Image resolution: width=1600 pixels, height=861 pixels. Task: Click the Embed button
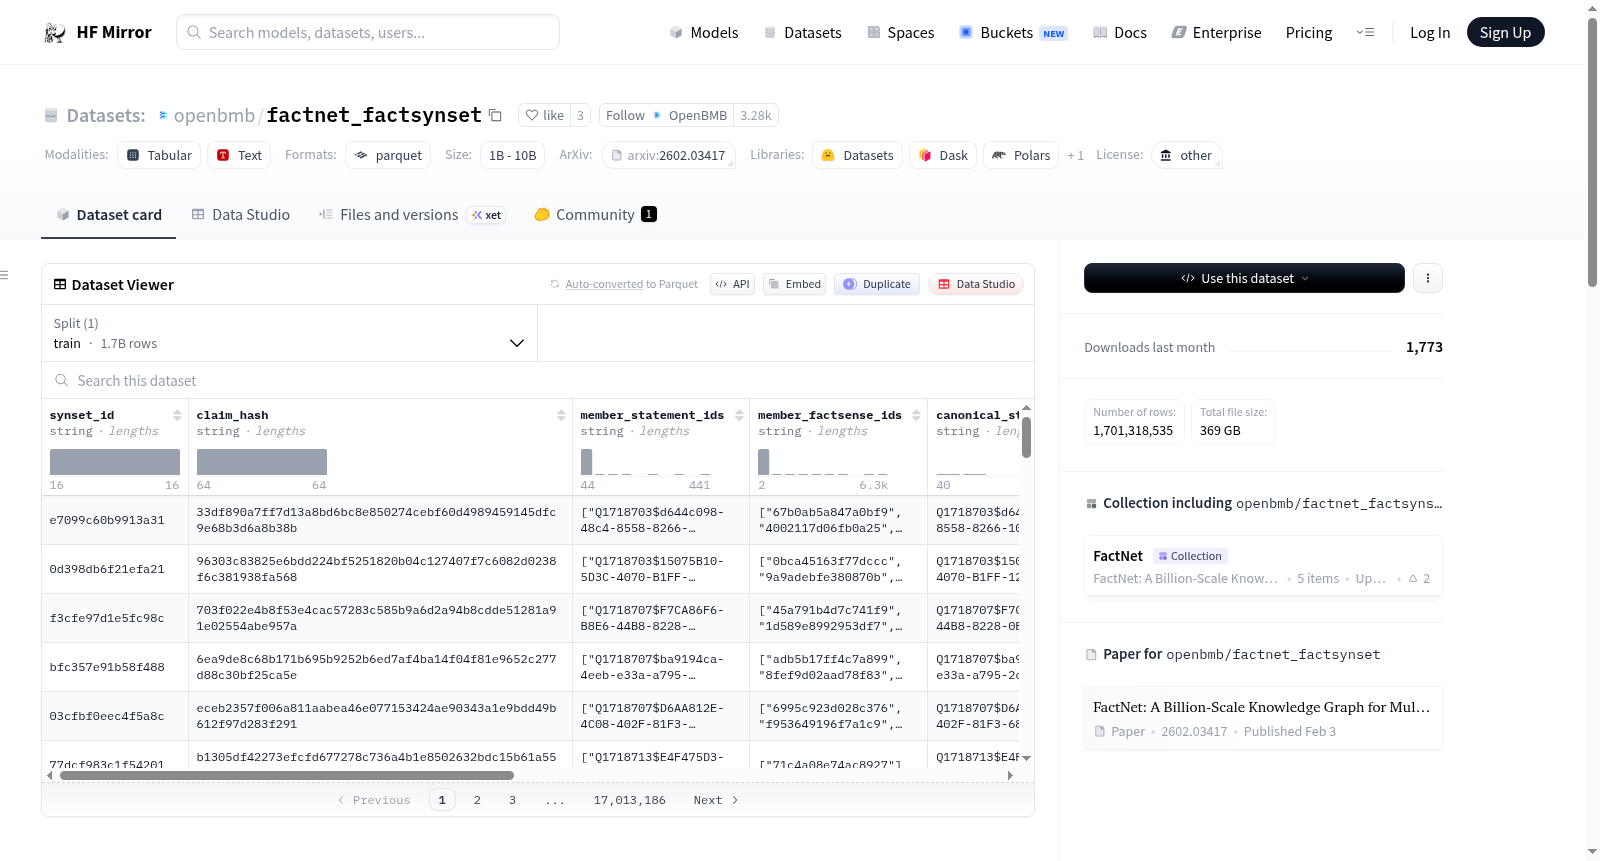(793, 284)
